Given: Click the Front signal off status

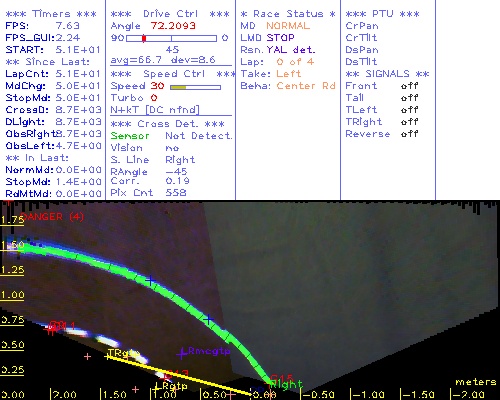Looking at the screenshot, I should click(409, 86).
